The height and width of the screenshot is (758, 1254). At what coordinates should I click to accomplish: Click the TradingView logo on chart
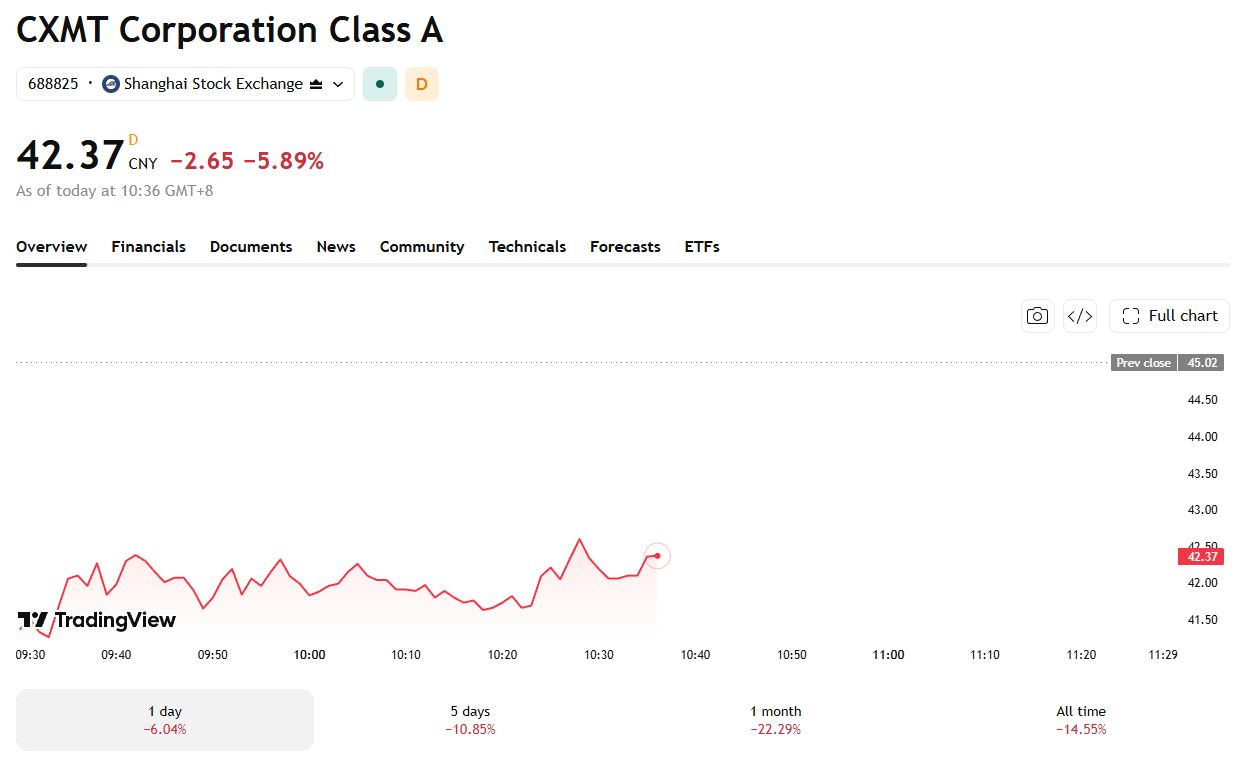point(97,620)
